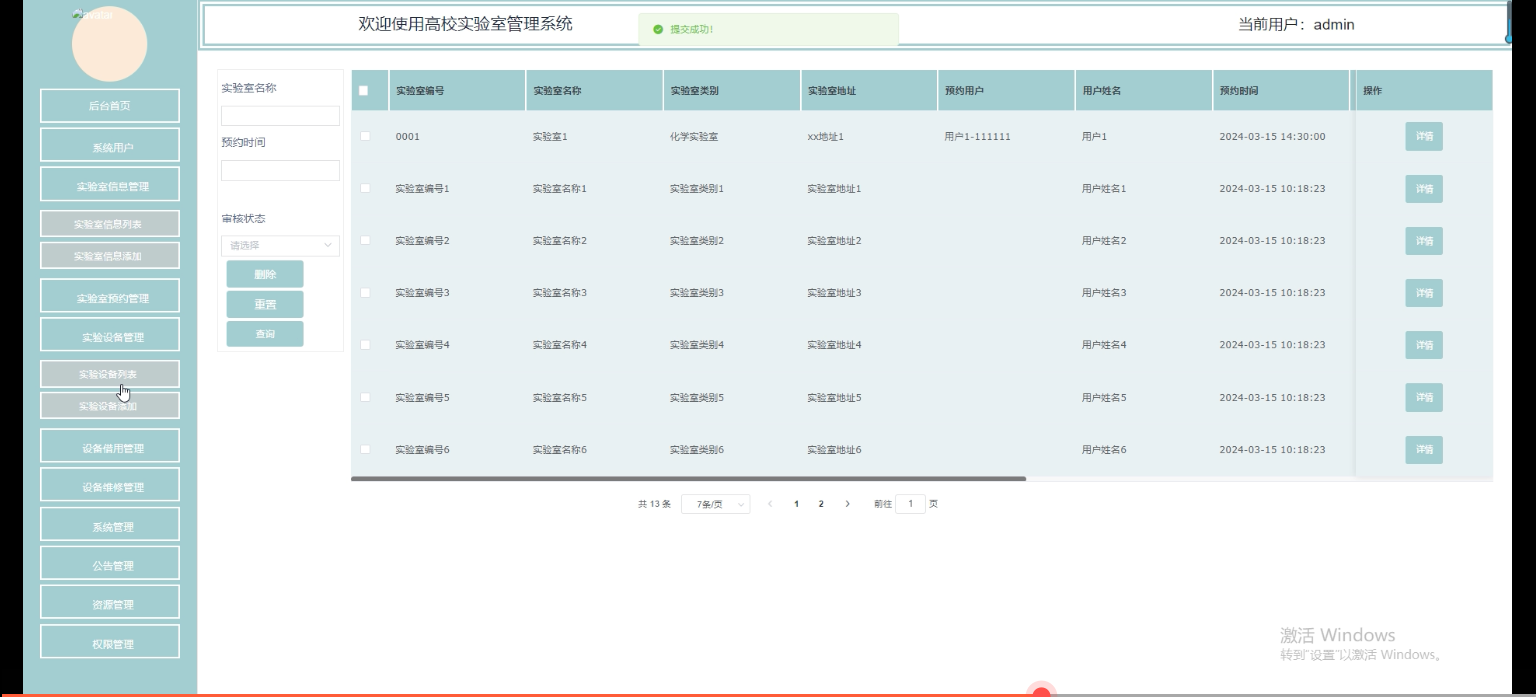Click the round user avatar image
The height and width of the screenshot is (697, 1536).
[x=110, y=44]
